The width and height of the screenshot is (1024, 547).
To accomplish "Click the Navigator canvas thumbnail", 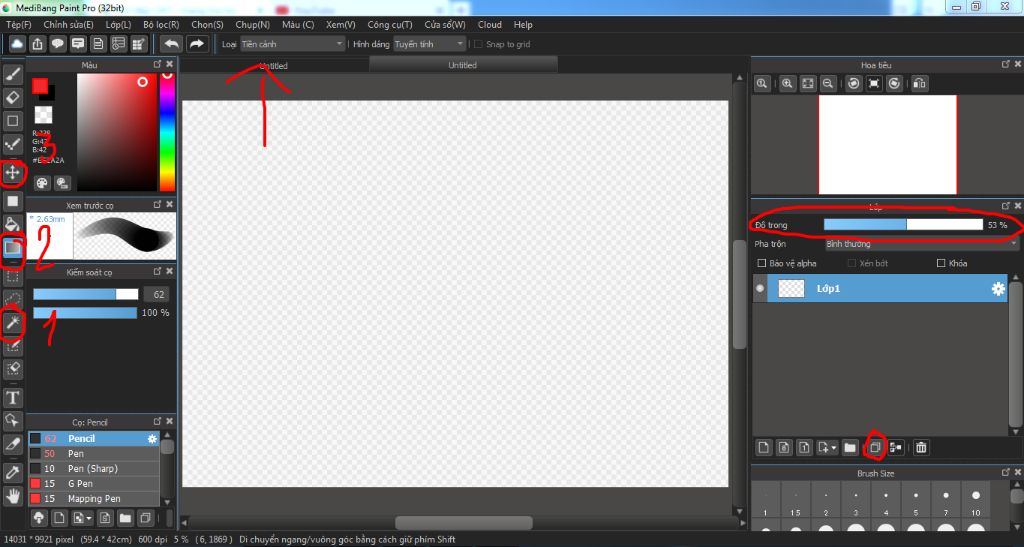I will tap(888, 145).
